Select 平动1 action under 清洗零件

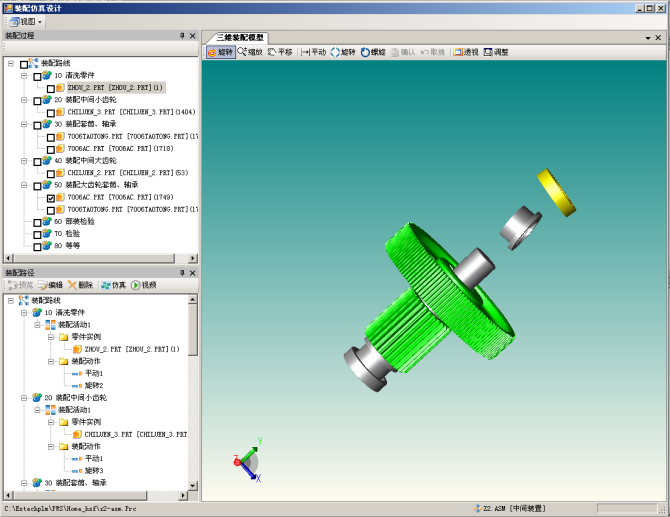pos(94,373)
